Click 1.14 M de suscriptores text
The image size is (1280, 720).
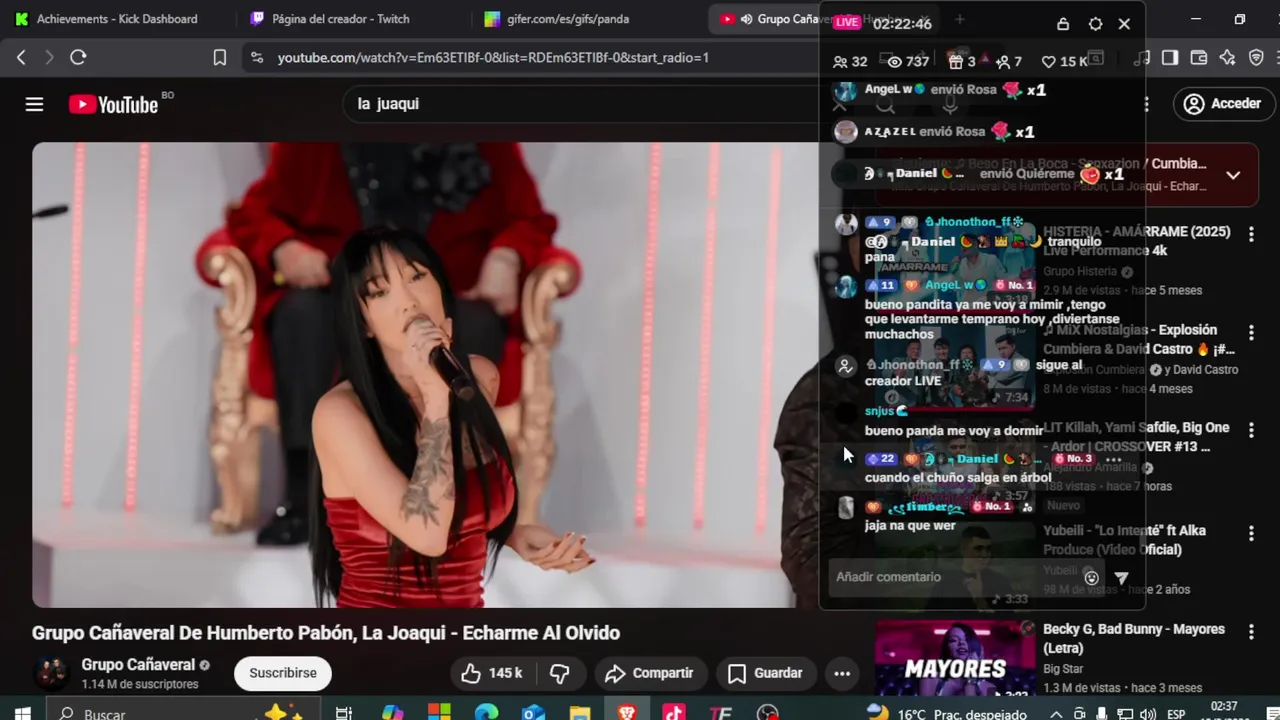(x=140, y=685)
